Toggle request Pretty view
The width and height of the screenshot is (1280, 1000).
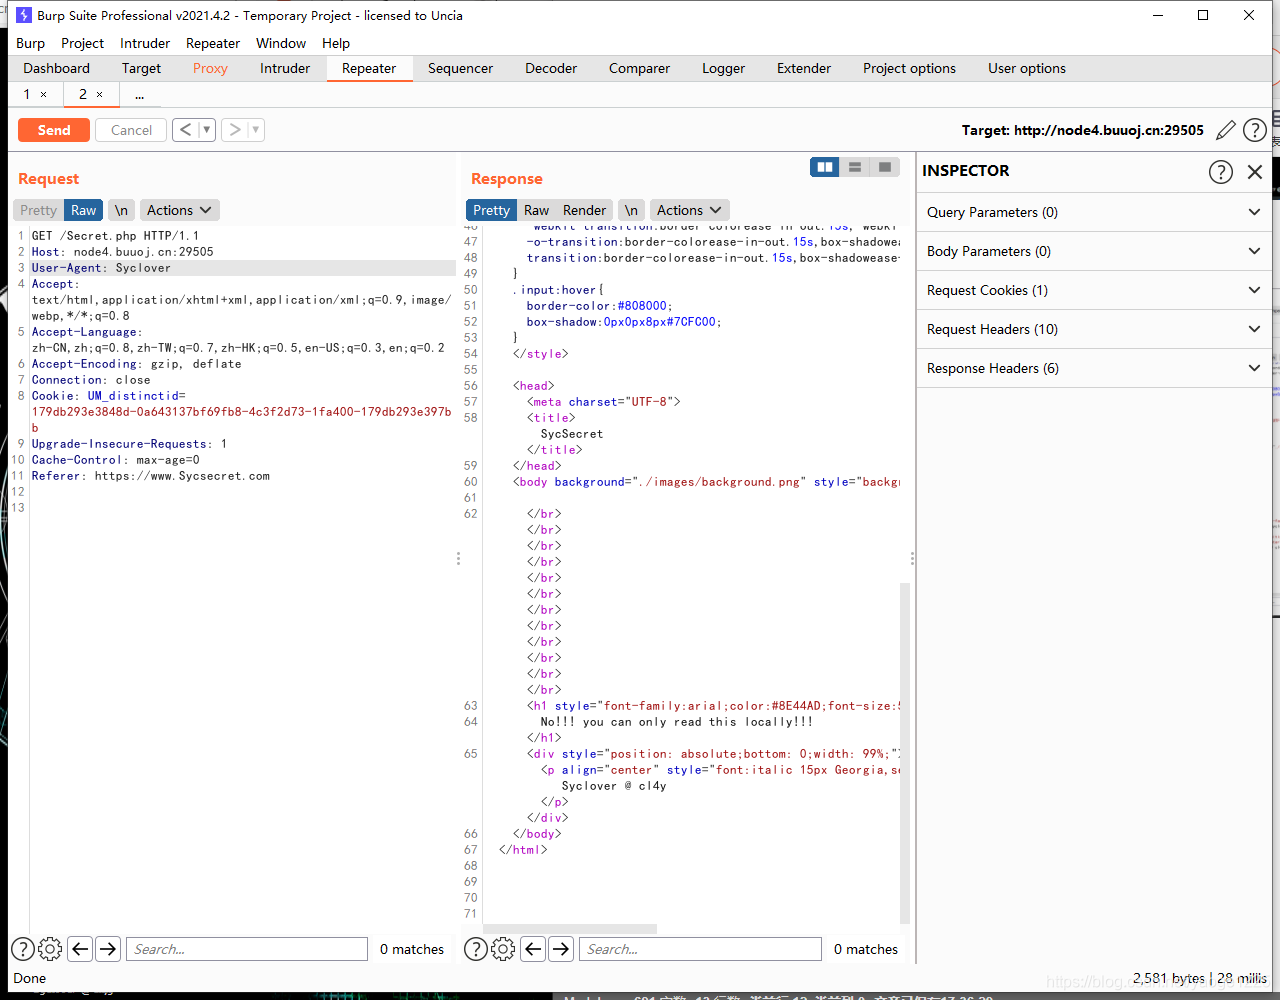click(x=38, y=210)
